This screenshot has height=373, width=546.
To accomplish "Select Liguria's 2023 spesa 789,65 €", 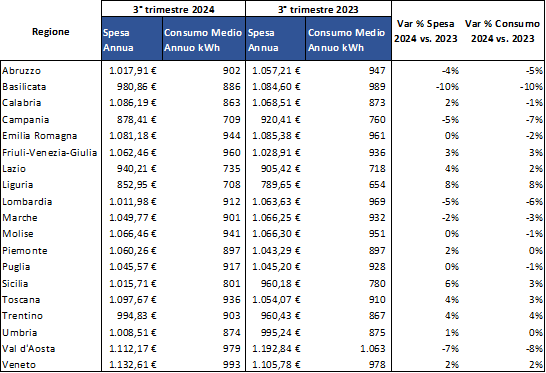I will [x=281, y=185].
